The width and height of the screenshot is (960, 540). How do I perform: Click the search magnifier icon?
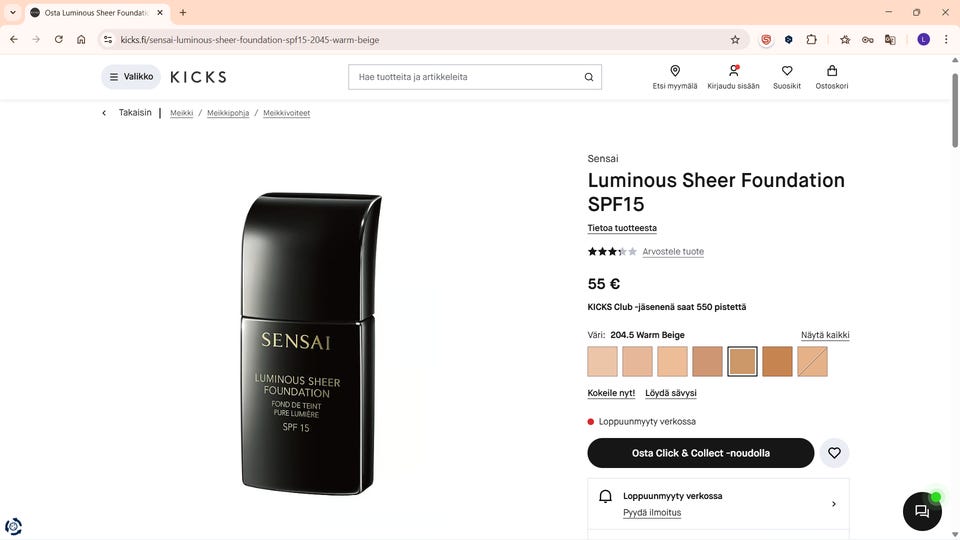coord(589,77)
